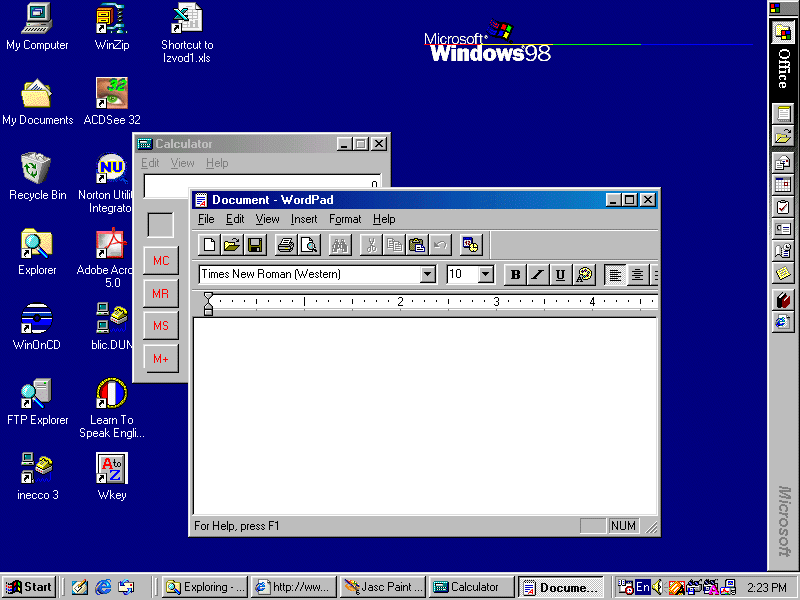Select the FTP Explorer desktop icon
800x600 pixels.
tap(37, 402)
